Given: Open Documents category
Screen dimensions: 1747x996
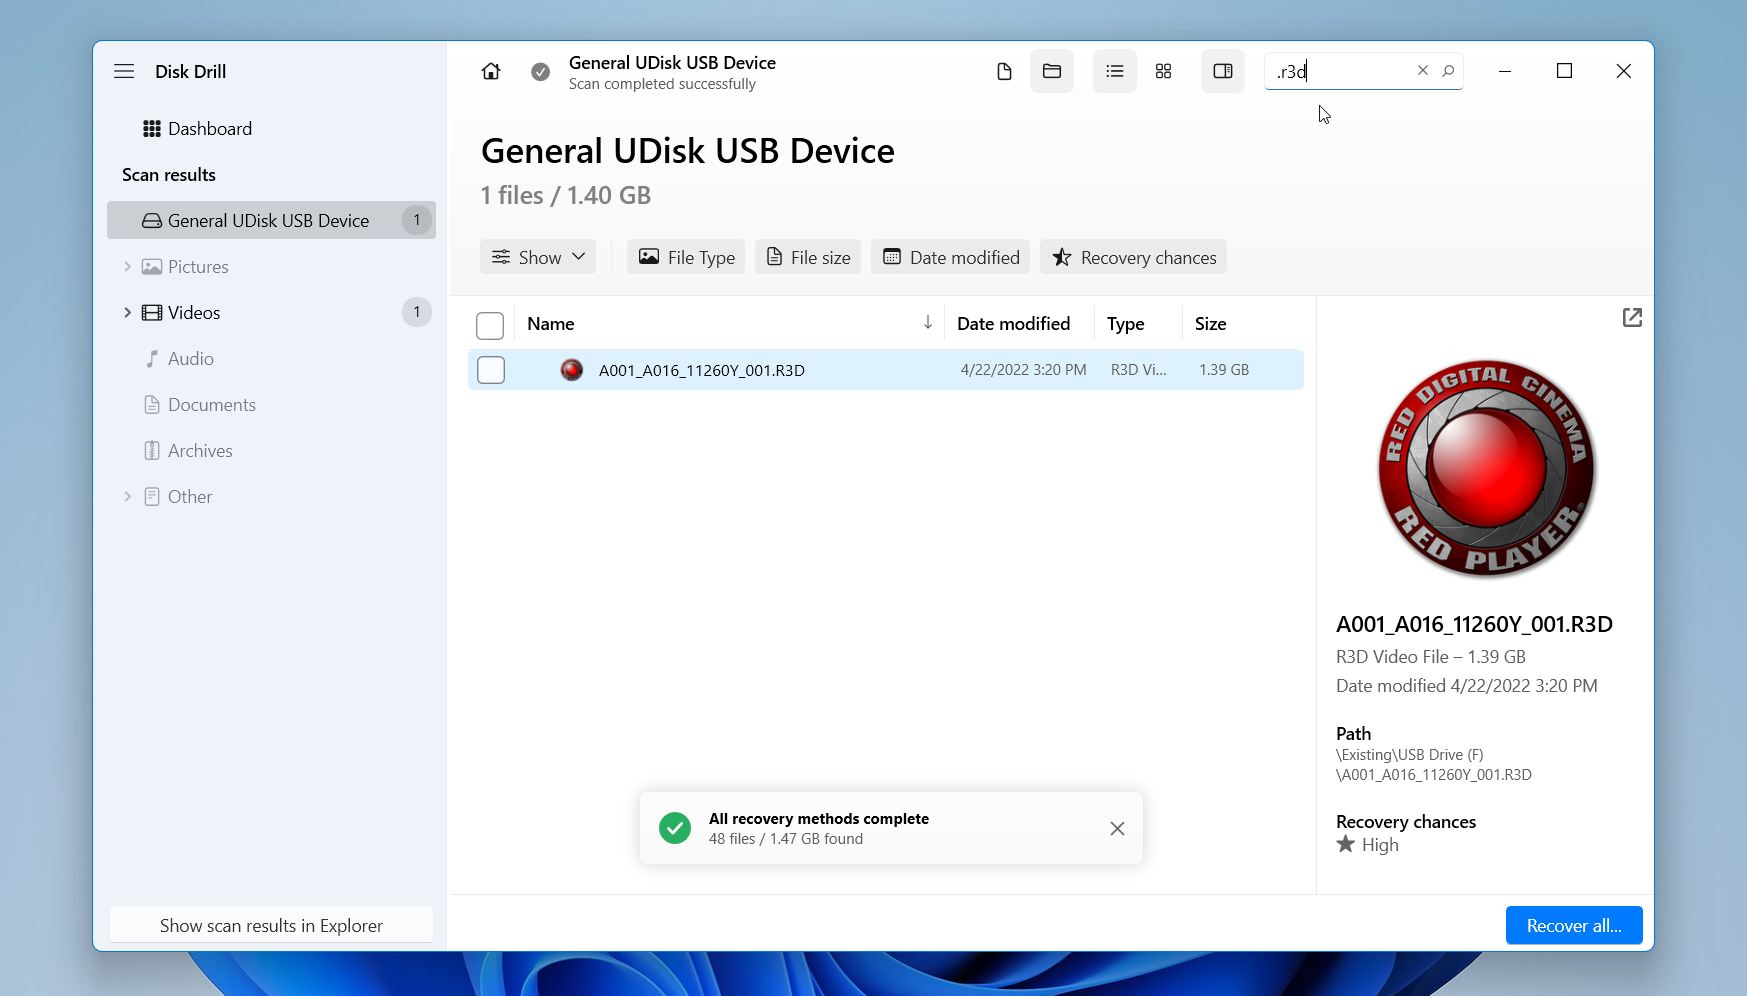Looking at the screenshot, I should [211, 404].
